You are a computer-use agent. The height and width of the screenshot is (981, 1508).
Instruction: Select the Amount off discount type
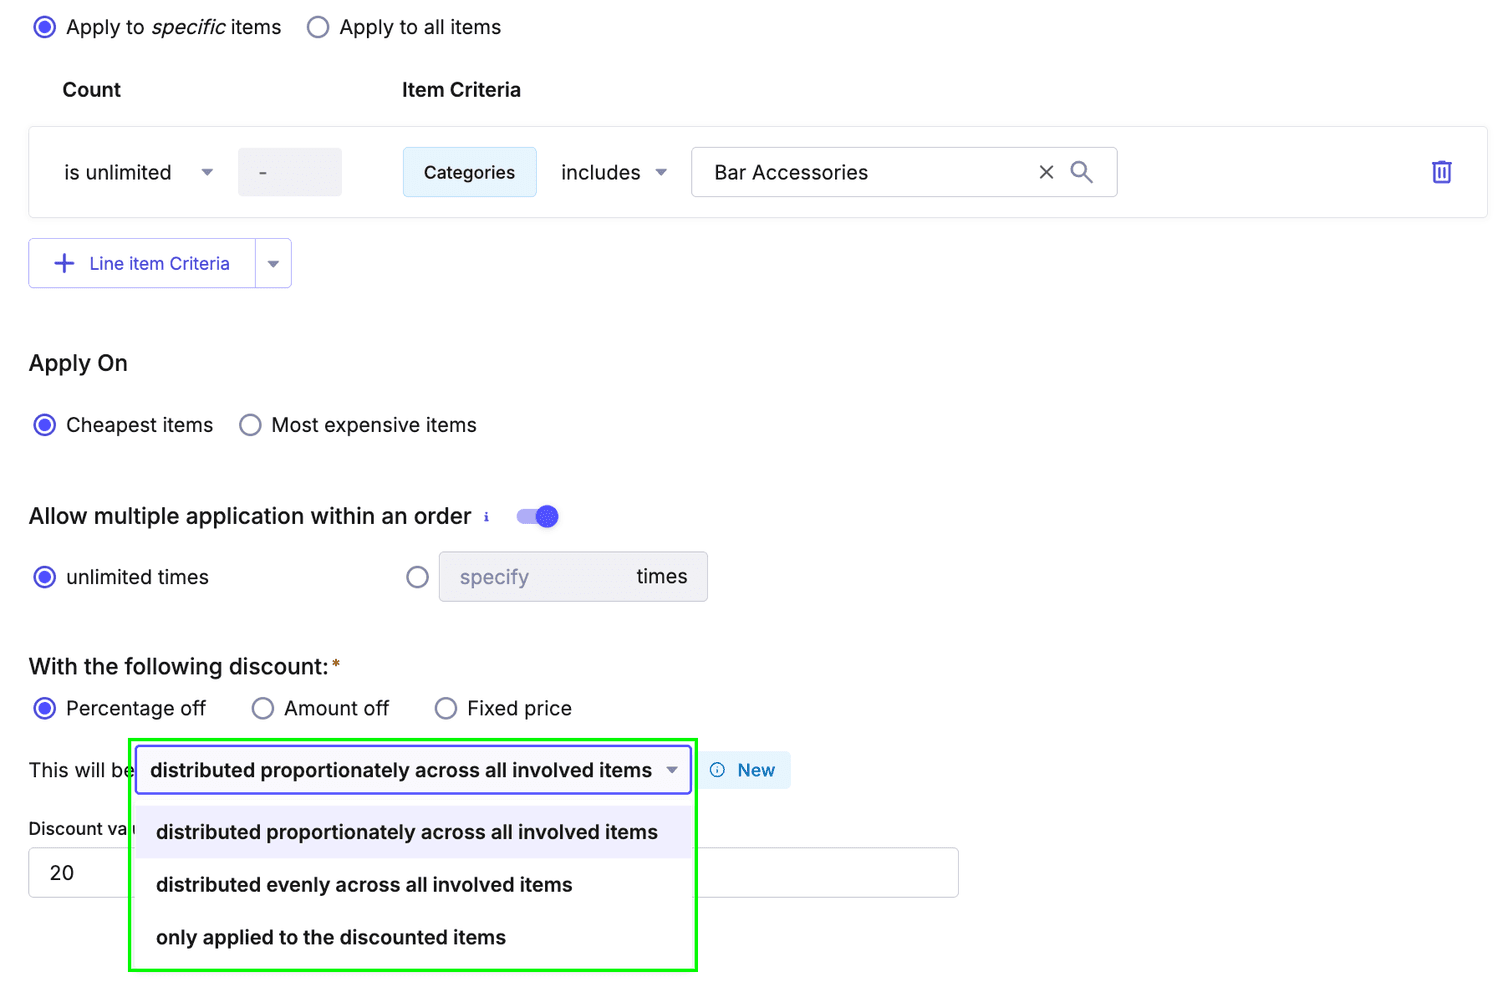tap(262, 708)
